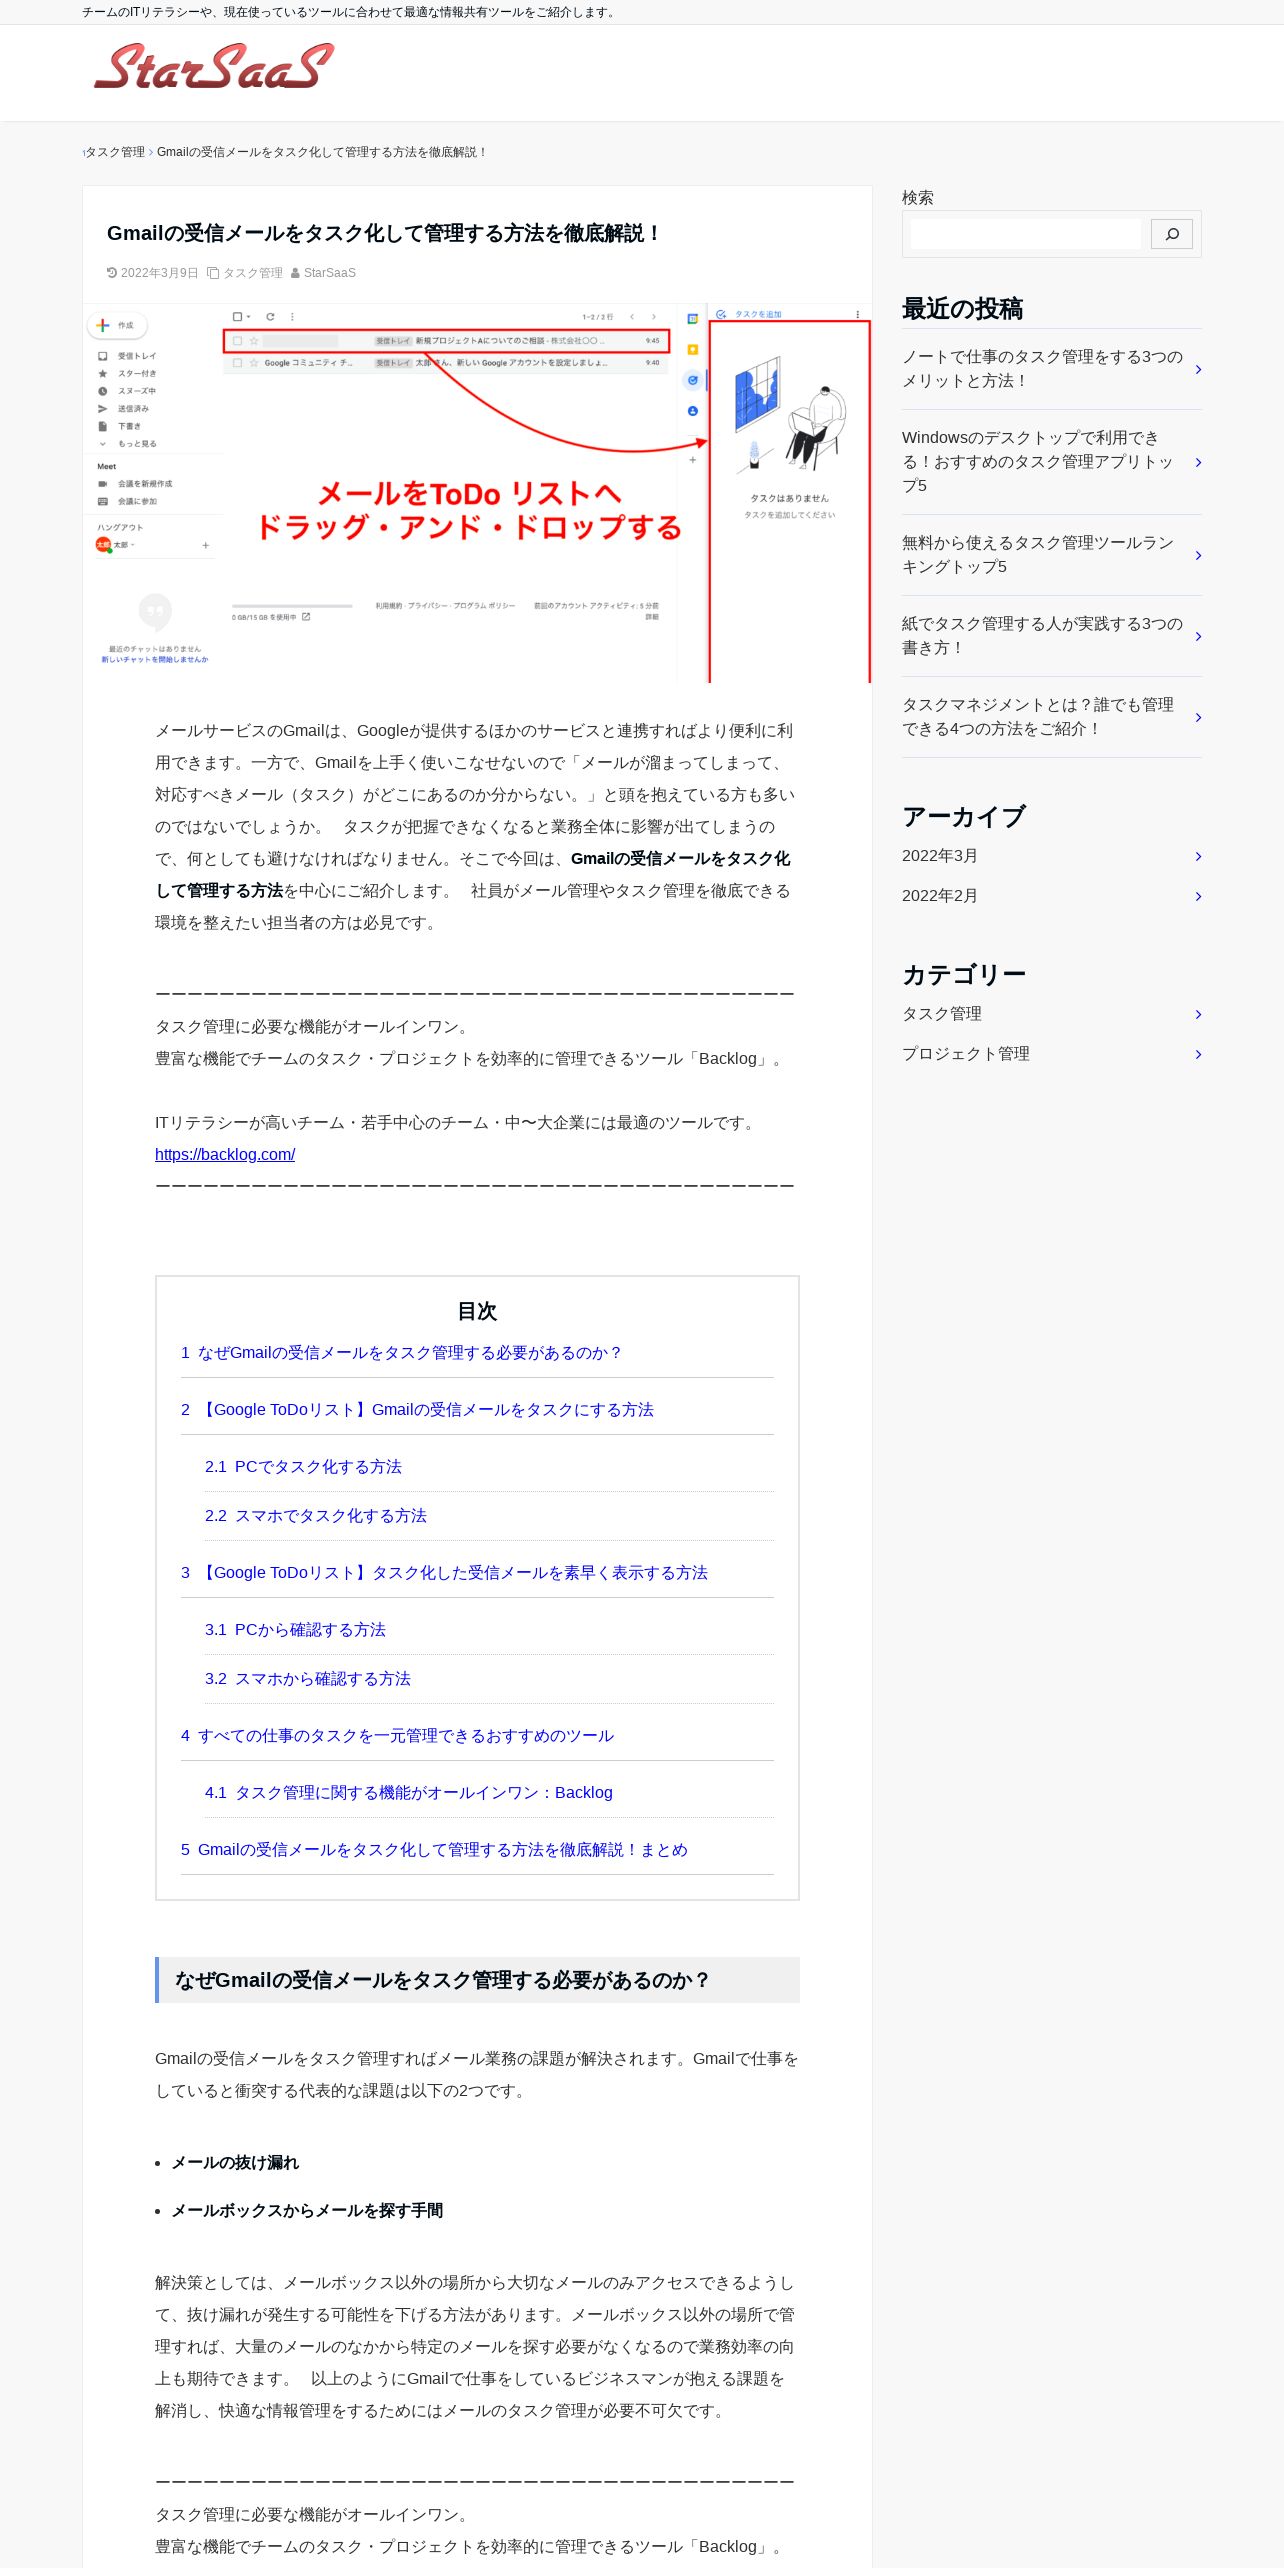Open recent post Windowsのデスクトップで利用できるタスク管理アプリ
Viewport: 1284px width, 2568px height.
click(1051, 462)
